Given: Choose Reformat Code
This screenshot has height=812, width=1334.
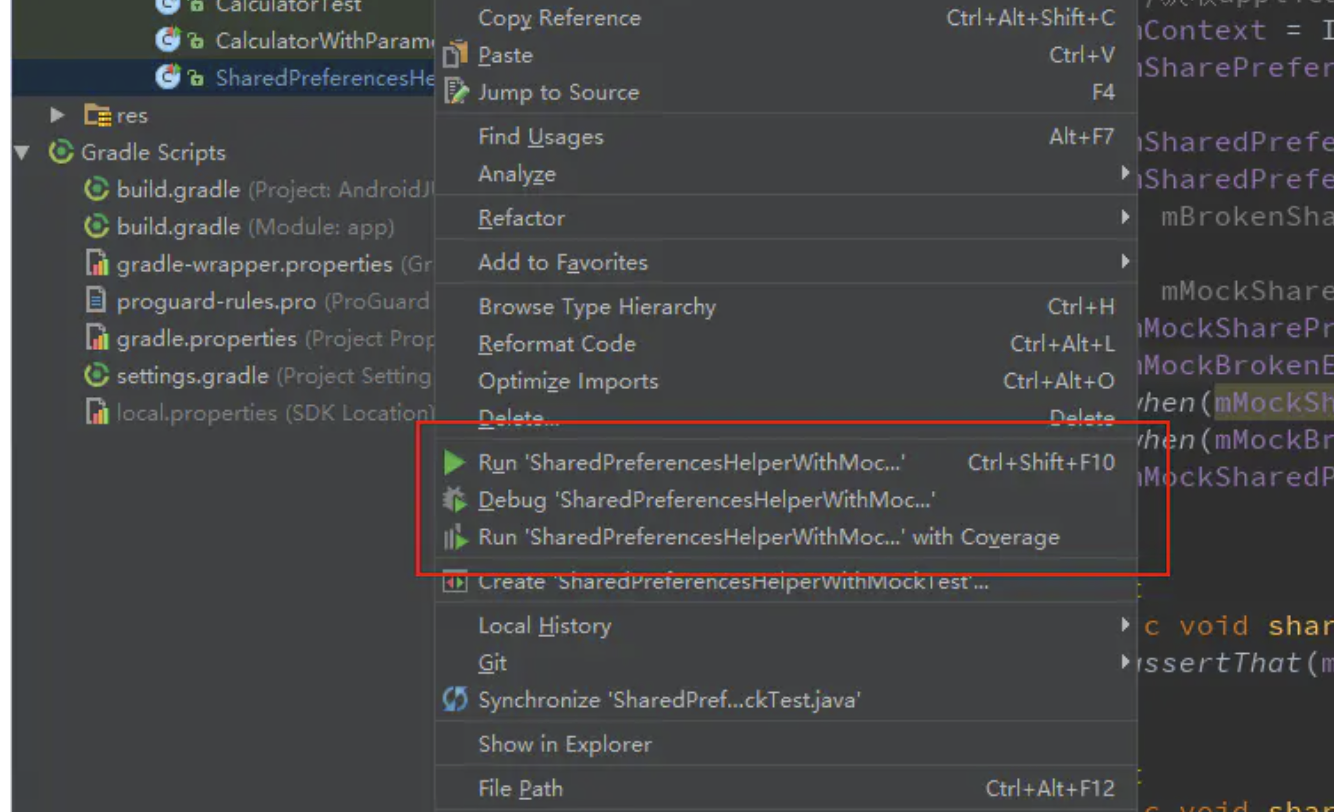Looking at the screenshot, I should [786, 344].
